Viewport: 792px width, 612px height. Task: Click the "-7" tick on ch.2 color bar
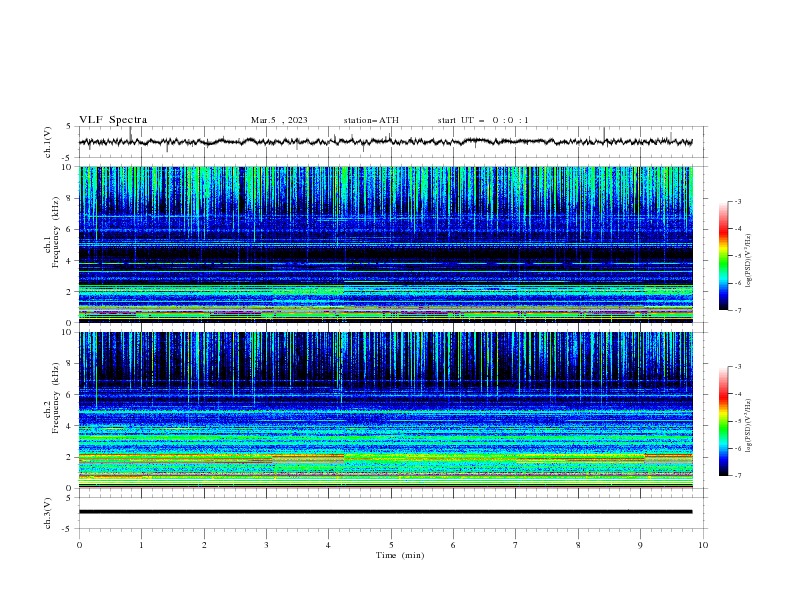737,476
